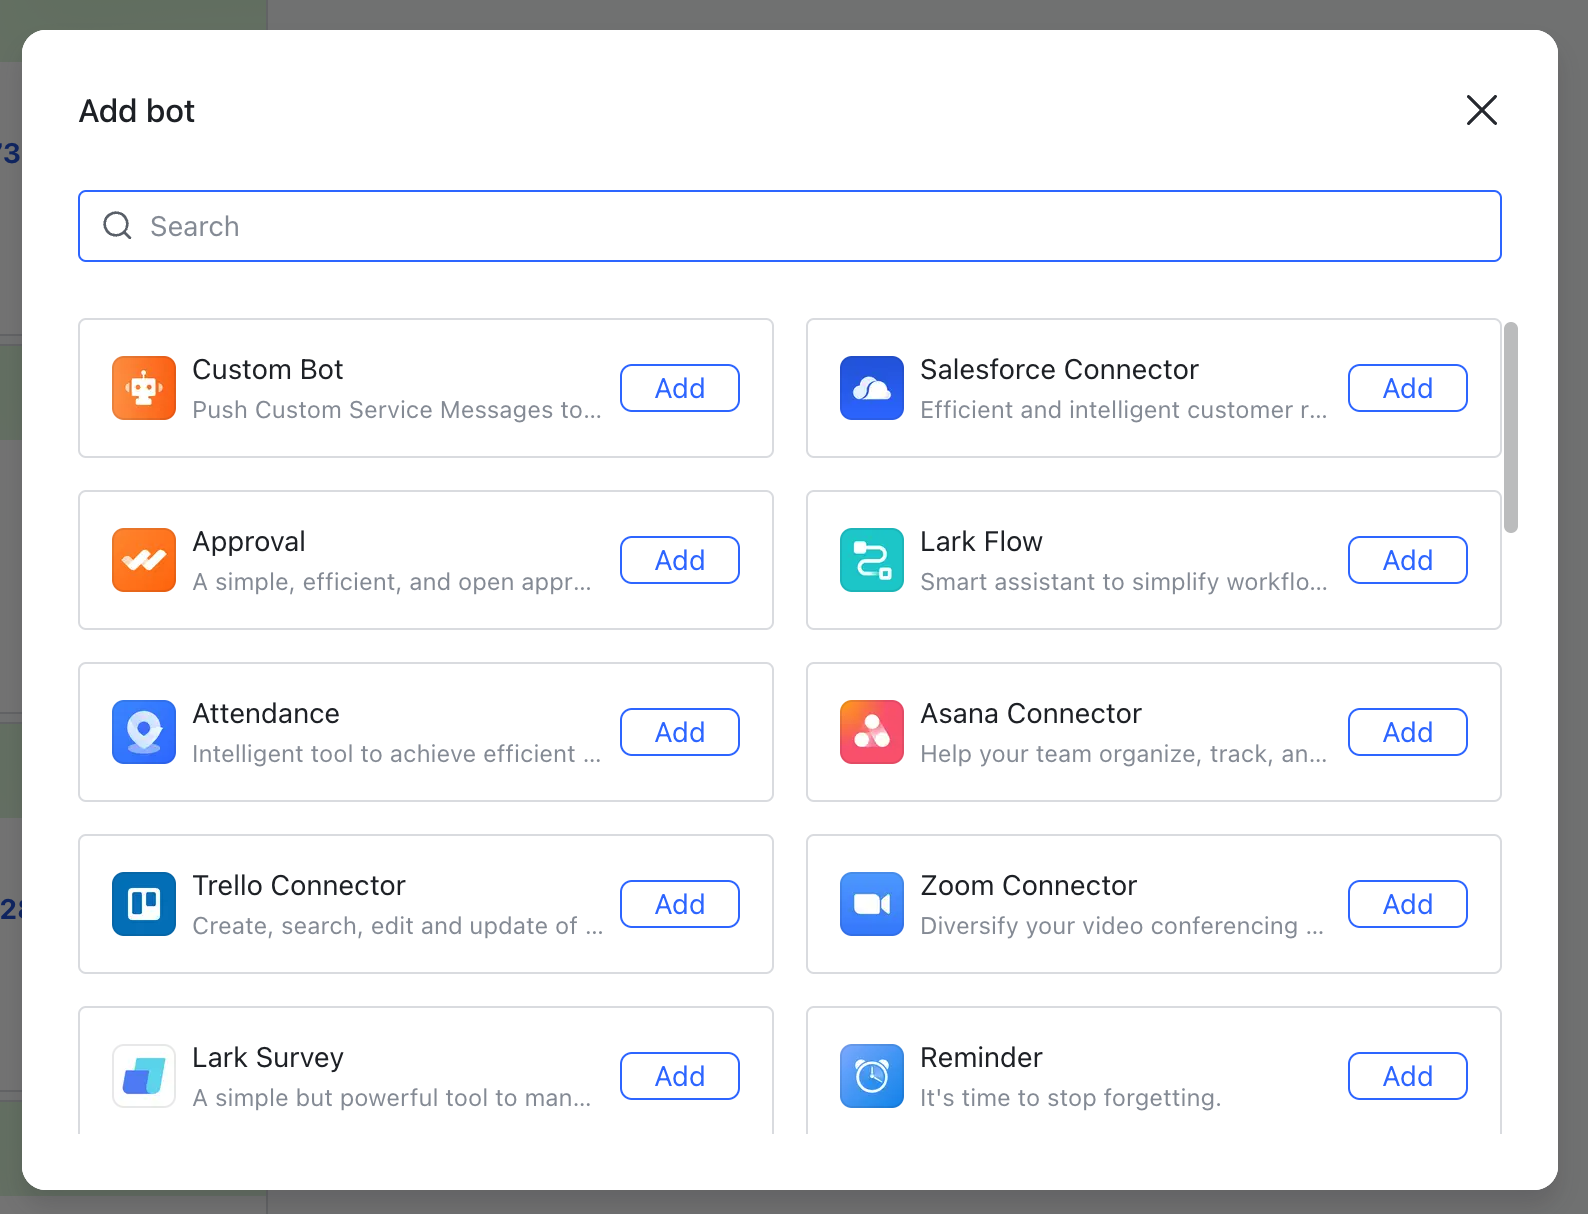Viewport: 1588px width, 1214px height.
Task: Click the Reminder alarm clock icon
Action: coord(872,1076)
